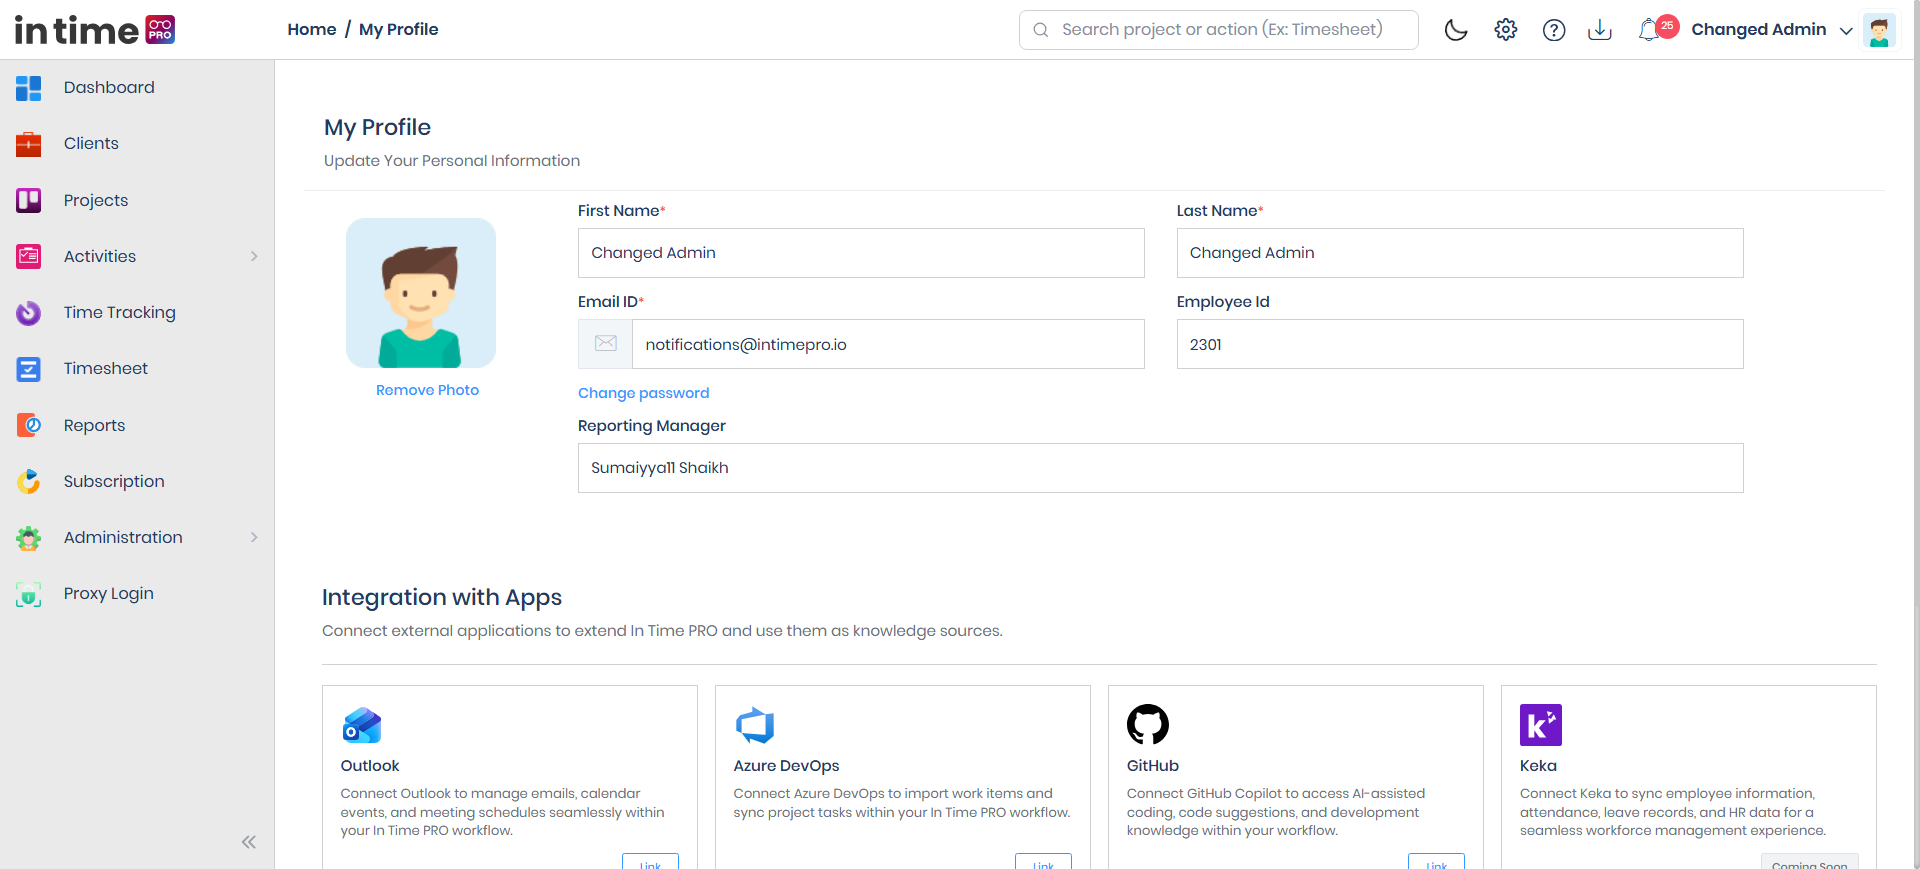Image resolution: width=1920 pixels, height=869 pixels.
Task: Click the Last Name input field
Action: (x=1460, y=253)
